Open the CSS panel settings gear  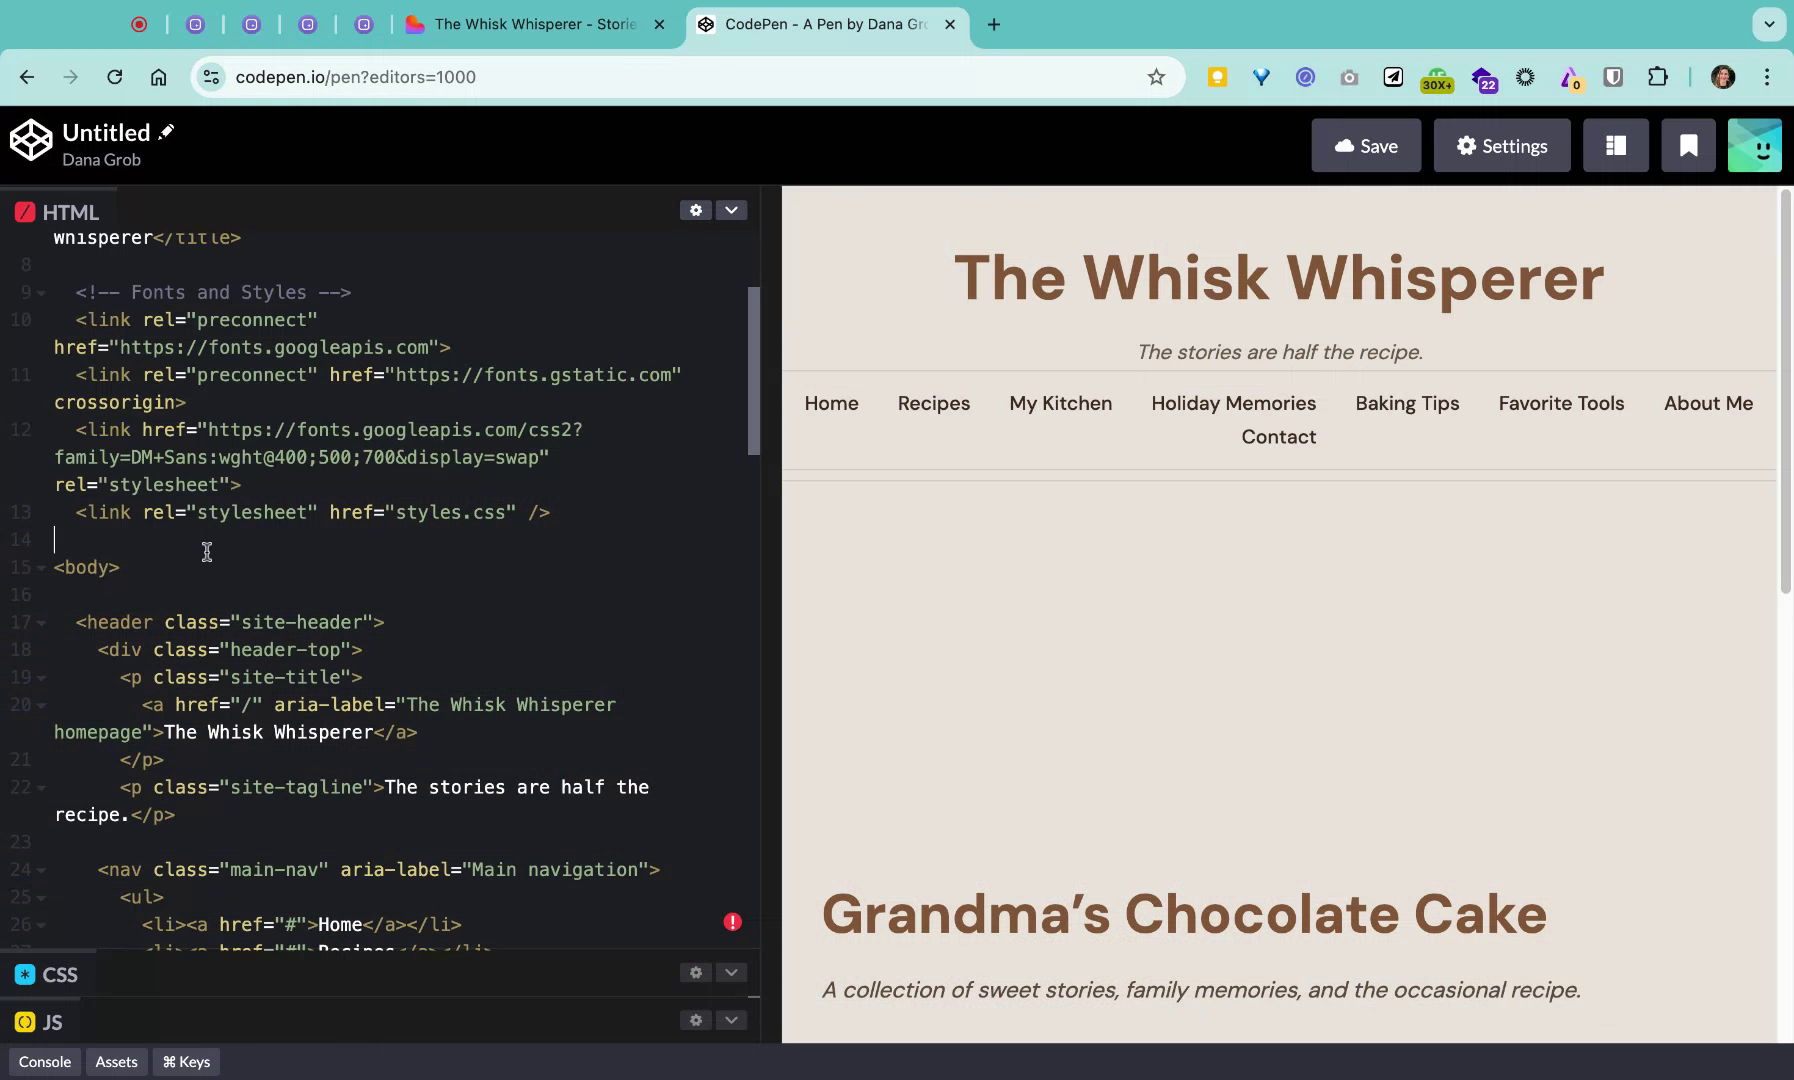coord(695,972)
